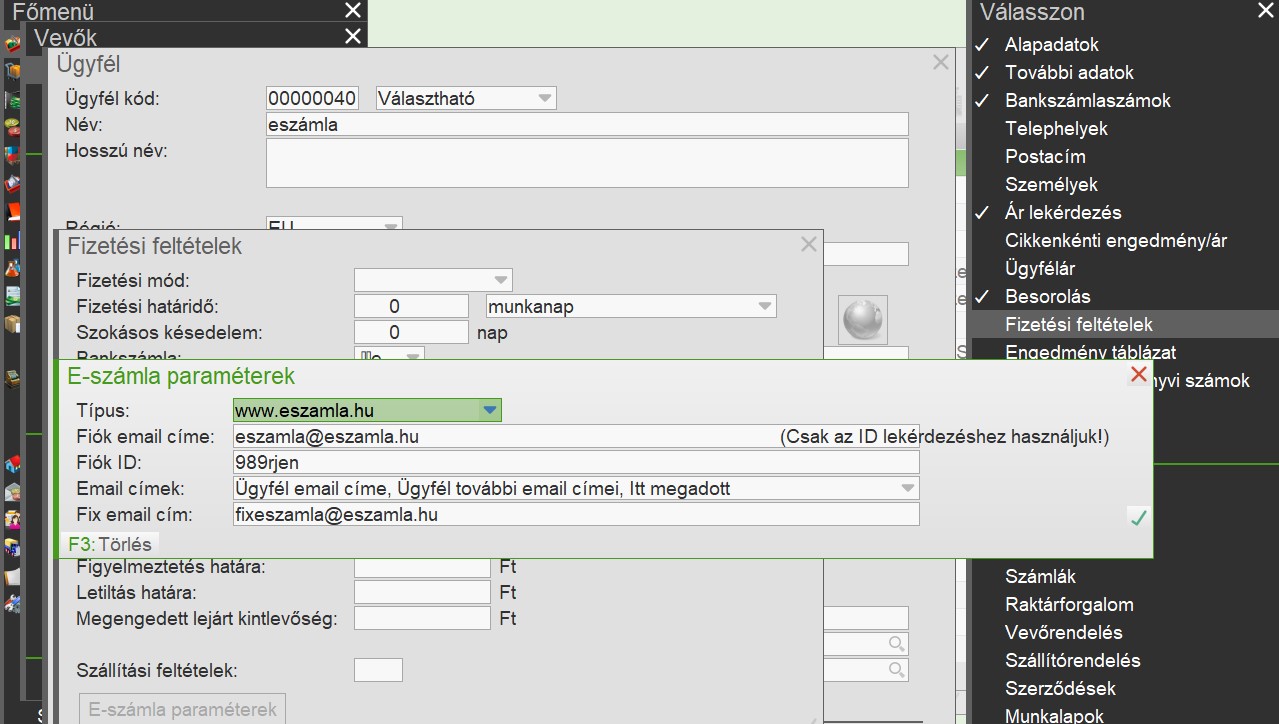Viewport: 1279px width, 724px height.
Task: Click the Fizetési határidő number field
Action: [411, 306]
